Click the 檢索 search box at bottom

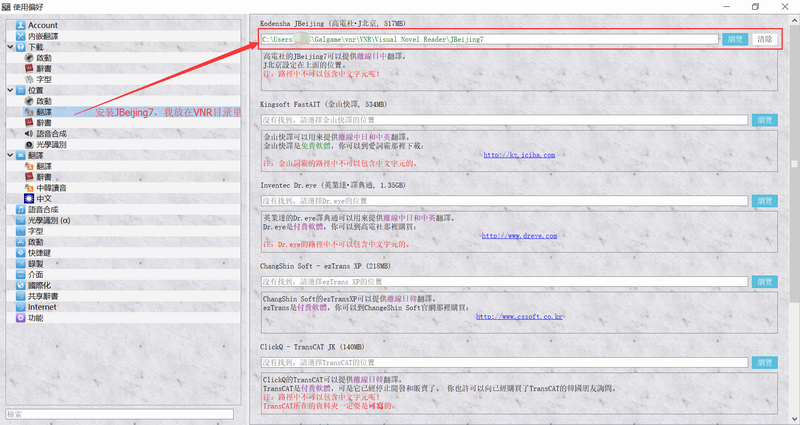pyautogui.click(x=119, y=413)
